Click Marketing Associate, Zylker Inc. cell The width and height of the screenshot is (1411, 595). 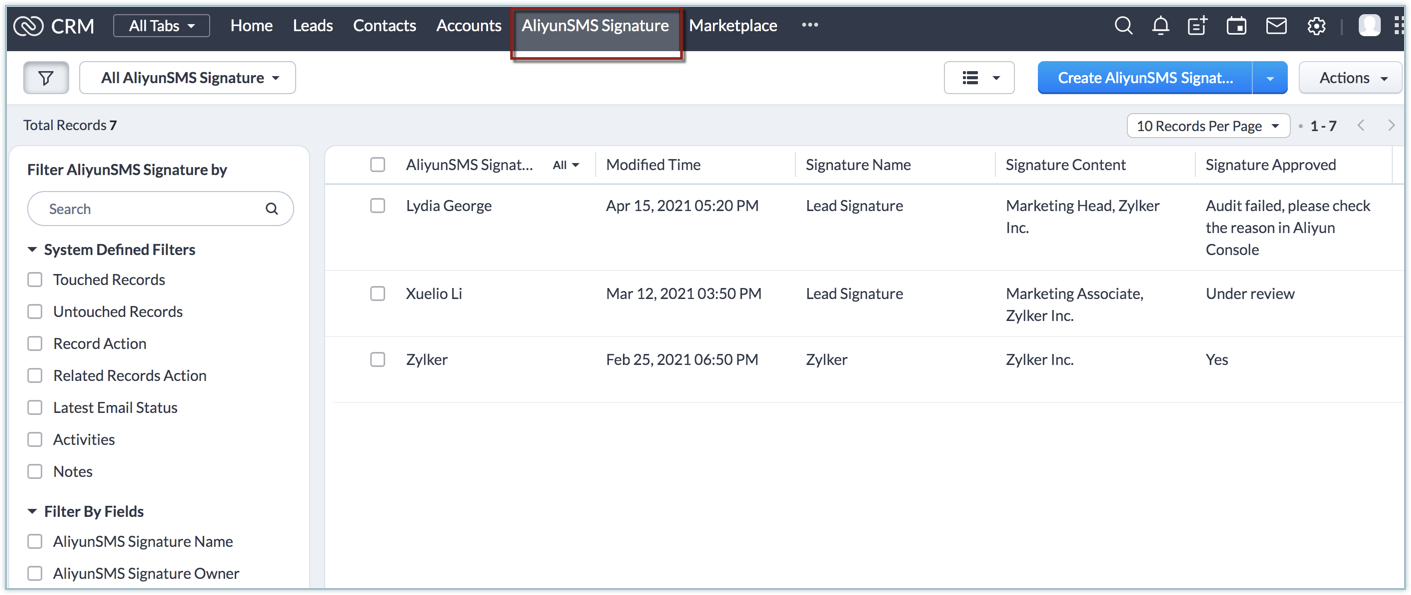coord(1075,305)
